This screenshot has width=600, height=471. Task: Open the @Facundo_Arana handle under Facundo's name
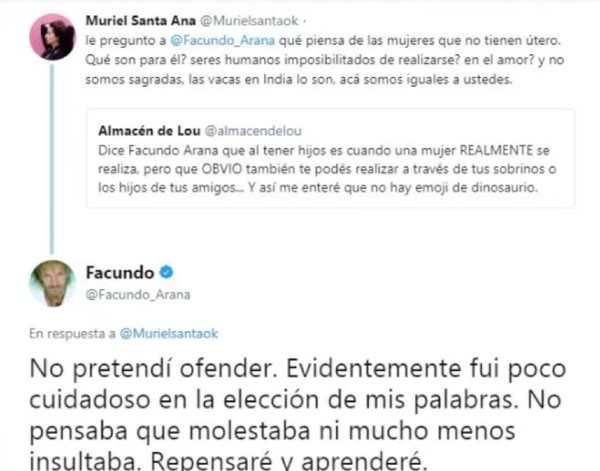click(138, 295)
